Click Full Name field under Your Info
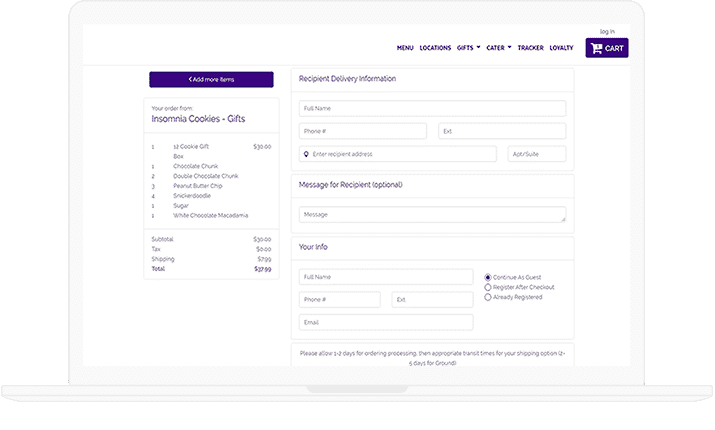The width and height of the screenshot is (715, 430). click(x=386, y=277)
